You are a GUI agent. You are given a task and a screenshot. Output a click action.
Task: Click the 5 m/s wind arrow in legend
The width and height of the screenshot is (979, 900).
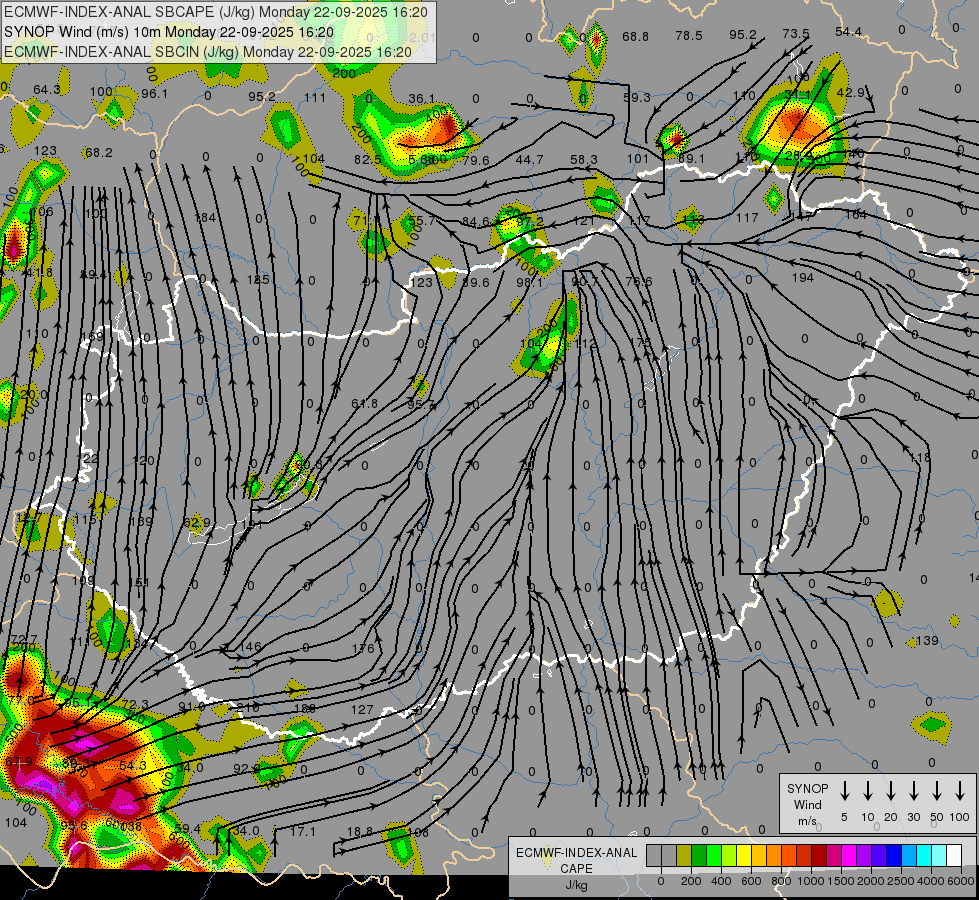(844, 791)
